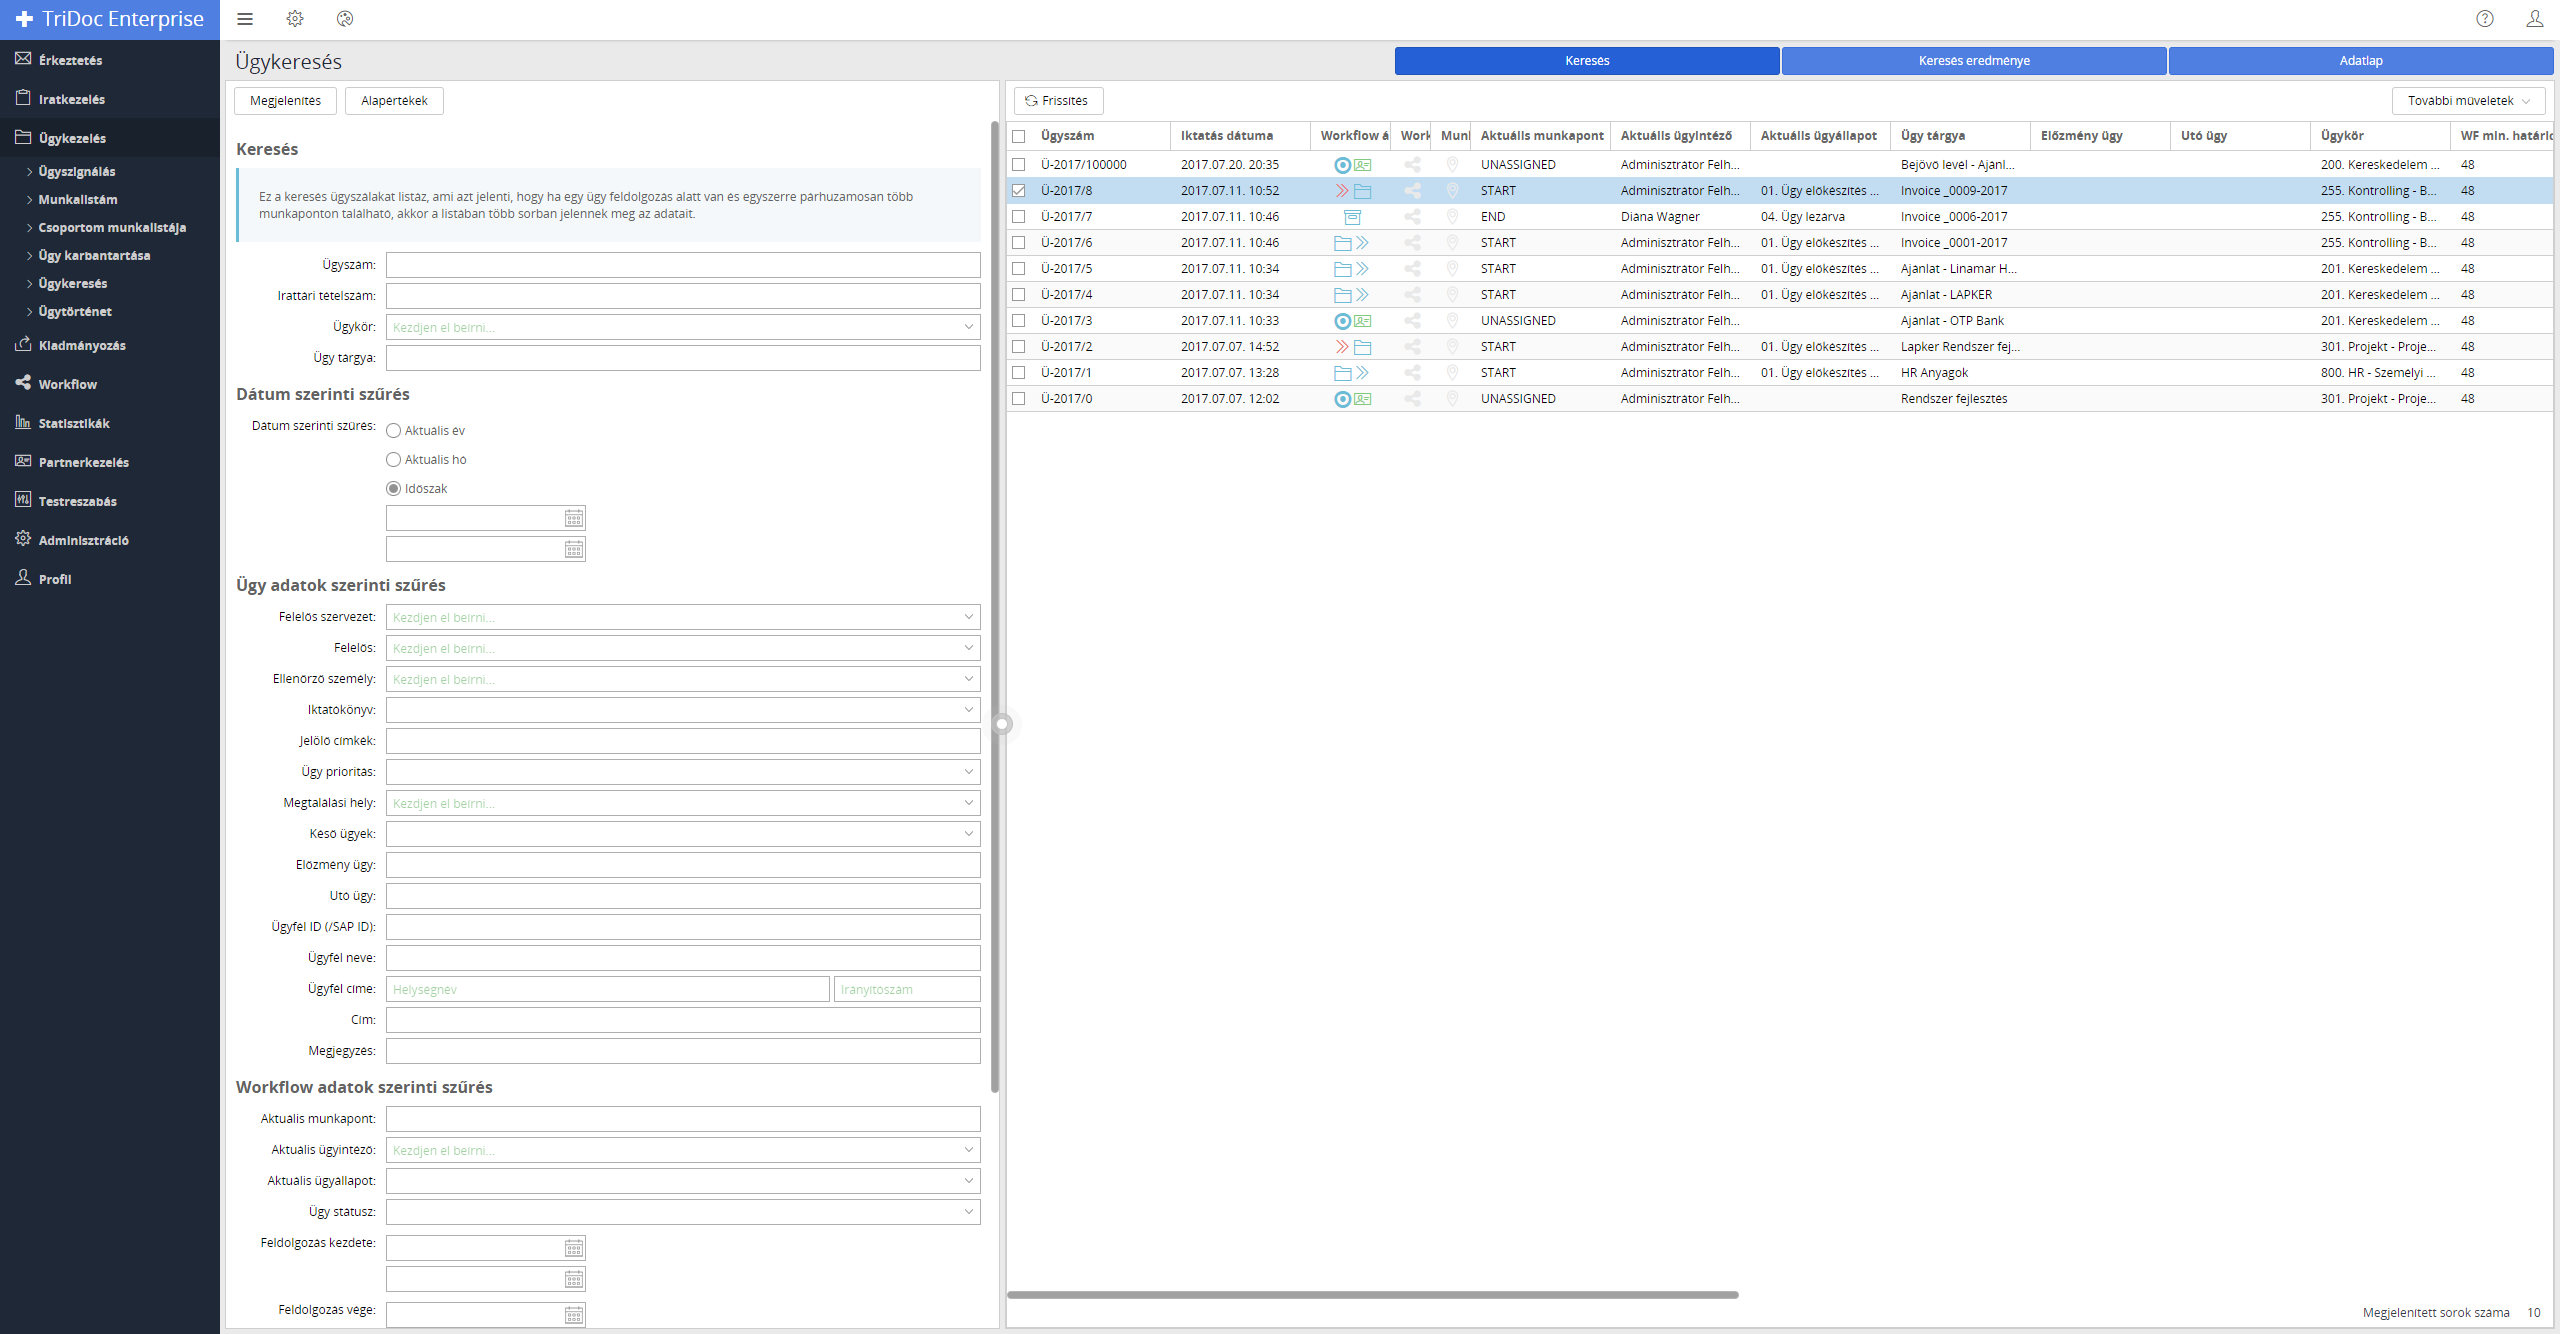Click the user profile icon at top right

pyautogui.click(x=2534, y=19)
